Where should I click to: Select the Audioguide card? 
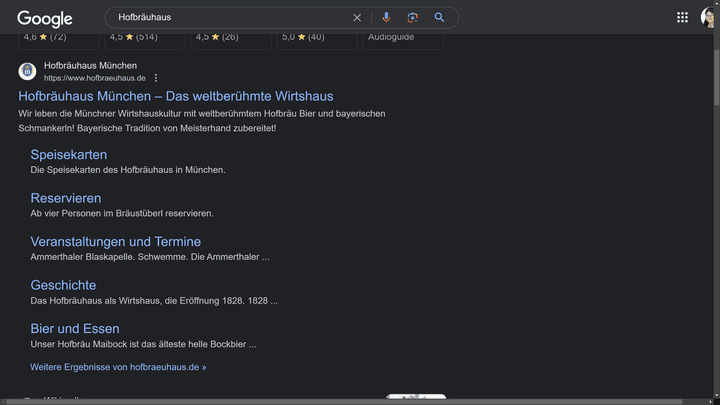tap(403, 41)
